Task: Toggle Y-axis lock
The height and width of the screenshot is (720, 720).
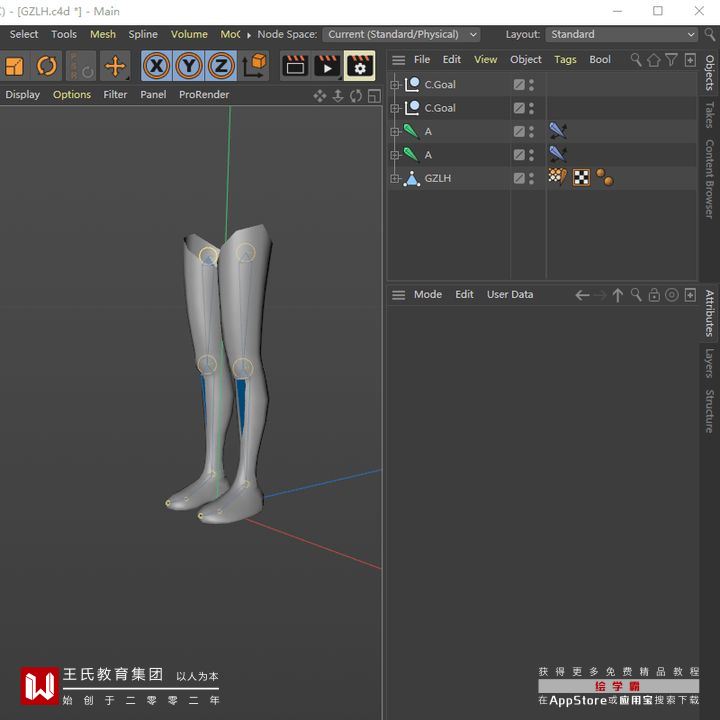Action: click(188, 66)
